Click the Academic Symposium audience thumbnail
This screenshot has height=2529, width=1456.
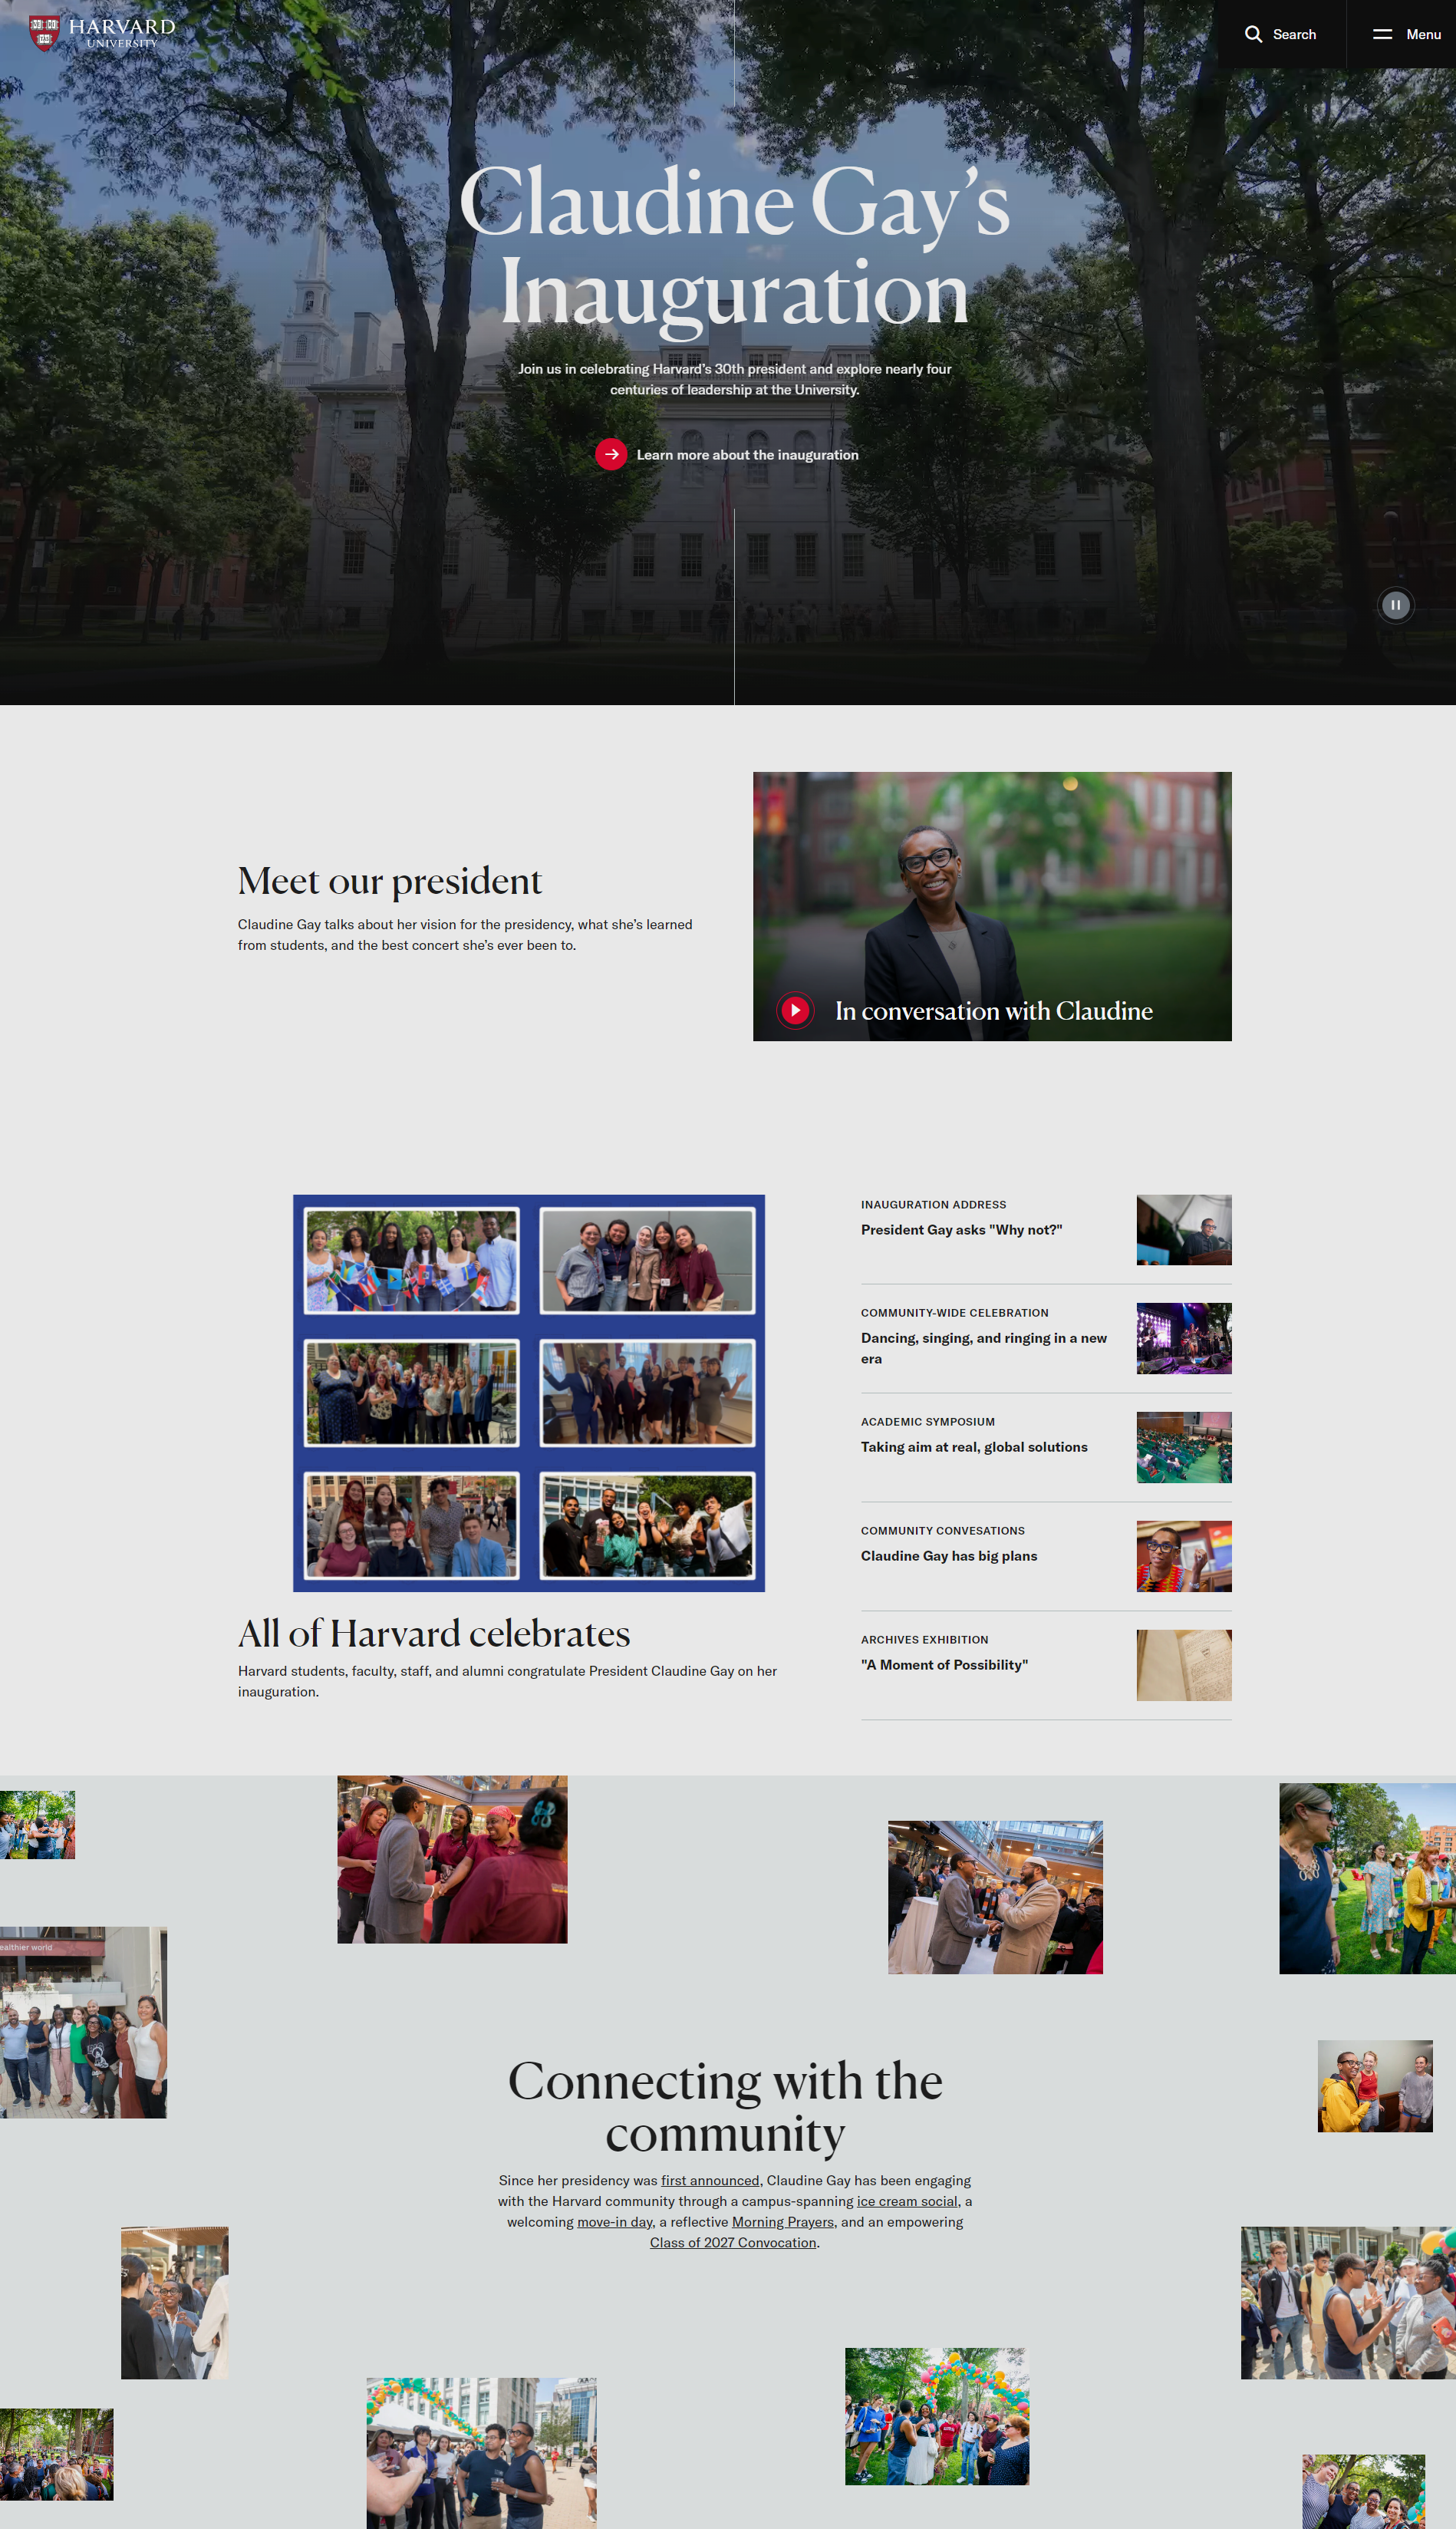pyautogui.click(x=1184, y=1447)
